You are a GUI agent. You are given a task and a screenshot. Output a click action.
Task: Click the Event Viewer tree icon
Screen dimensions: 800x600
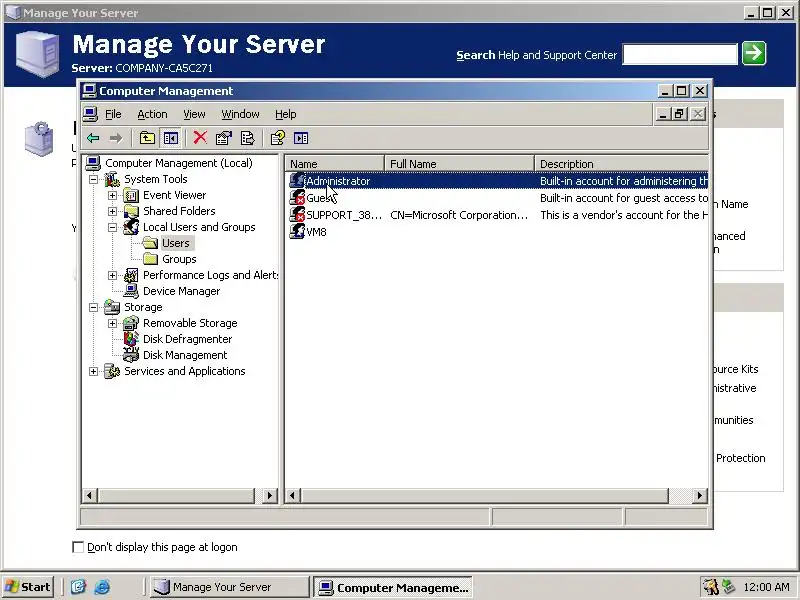pyautogui.click(x=131, y=195)
